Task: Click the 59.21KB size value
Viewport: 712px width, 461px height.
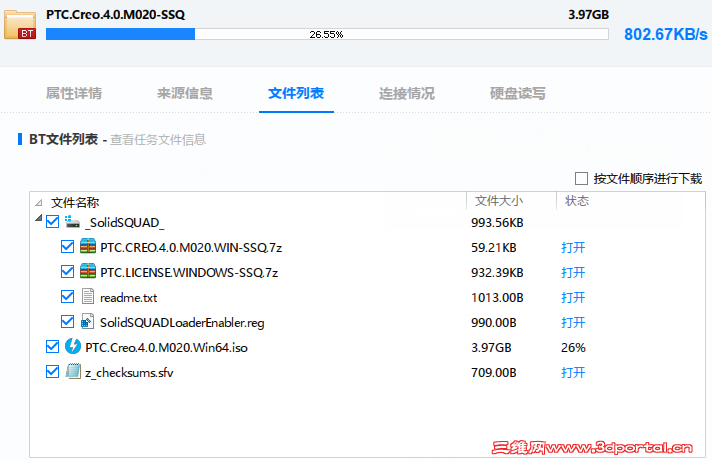Action: coord(494,248)
